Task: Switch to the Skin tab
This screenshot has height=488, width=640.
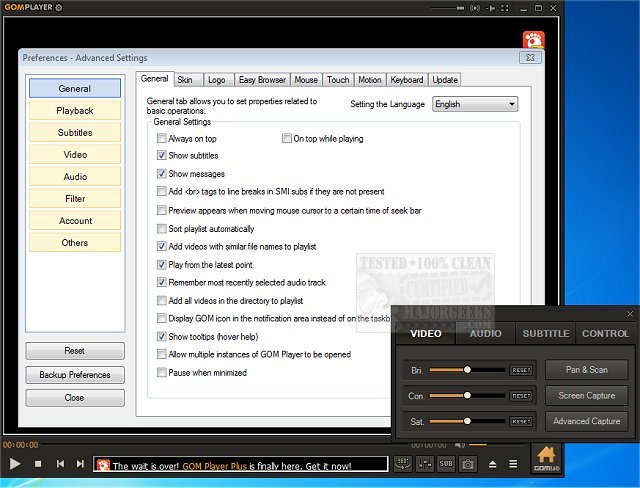Action: pyautogui.click(x=188, y=80)
